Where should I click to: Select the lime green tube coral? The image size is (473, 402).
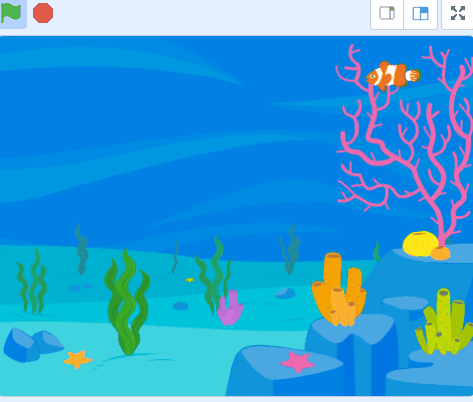point(444,322)
